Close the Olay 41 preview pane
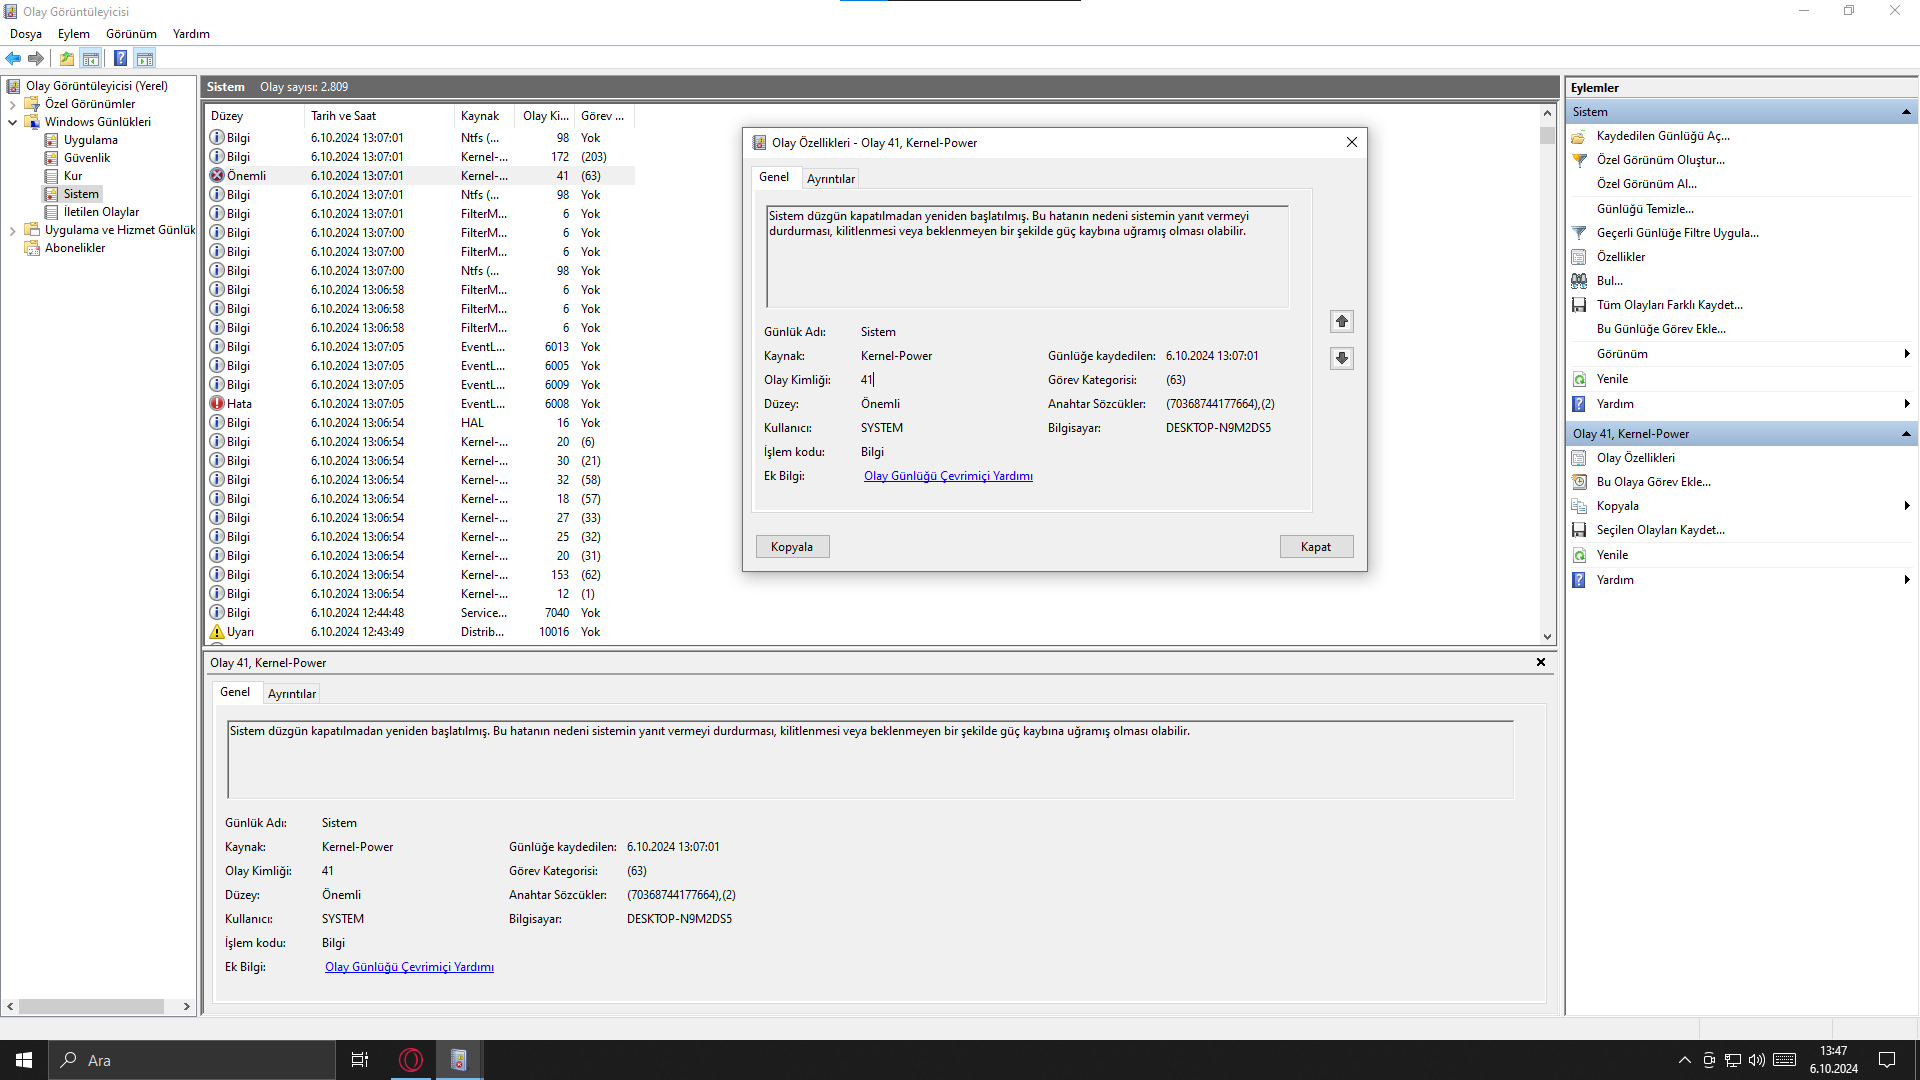Screen dimensions: 1920x1080 pos(1541,662)
